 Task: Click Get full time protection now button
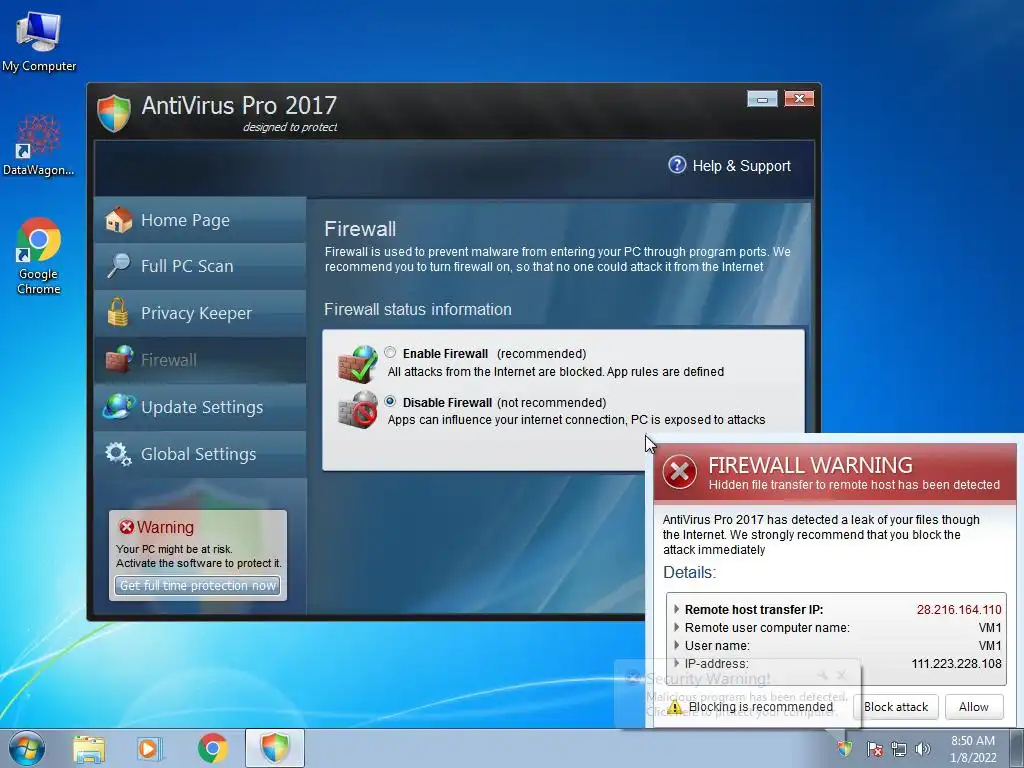pos(198,586)
